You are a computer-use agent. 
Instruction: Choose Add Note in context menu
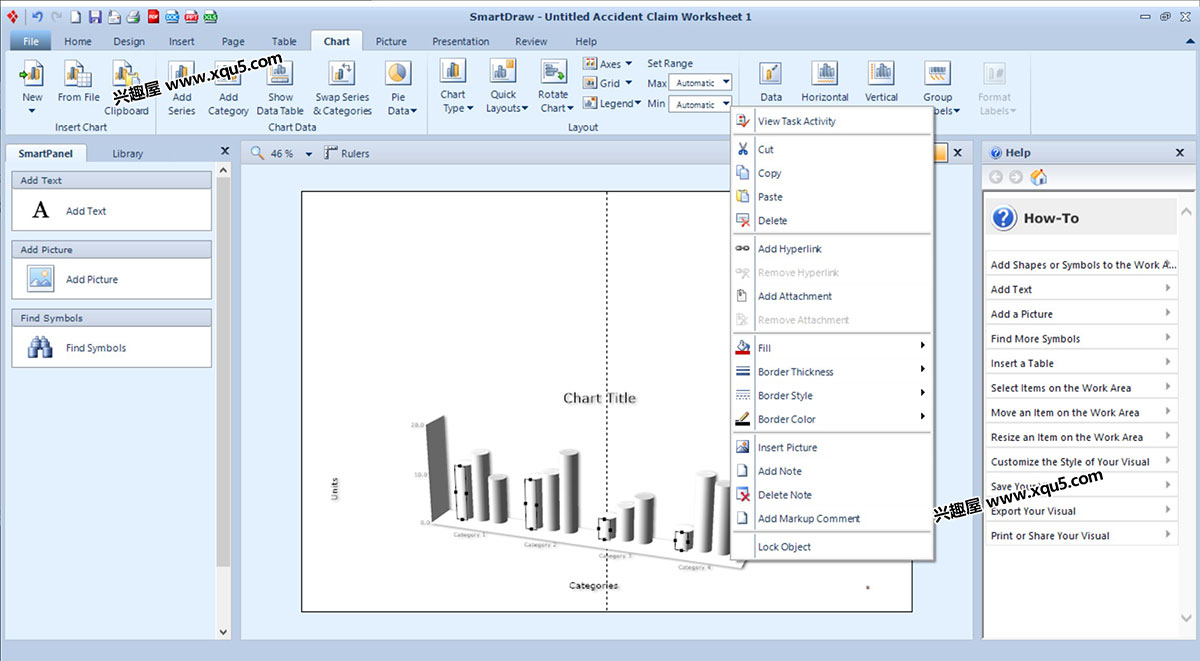[x=832, y=471]
